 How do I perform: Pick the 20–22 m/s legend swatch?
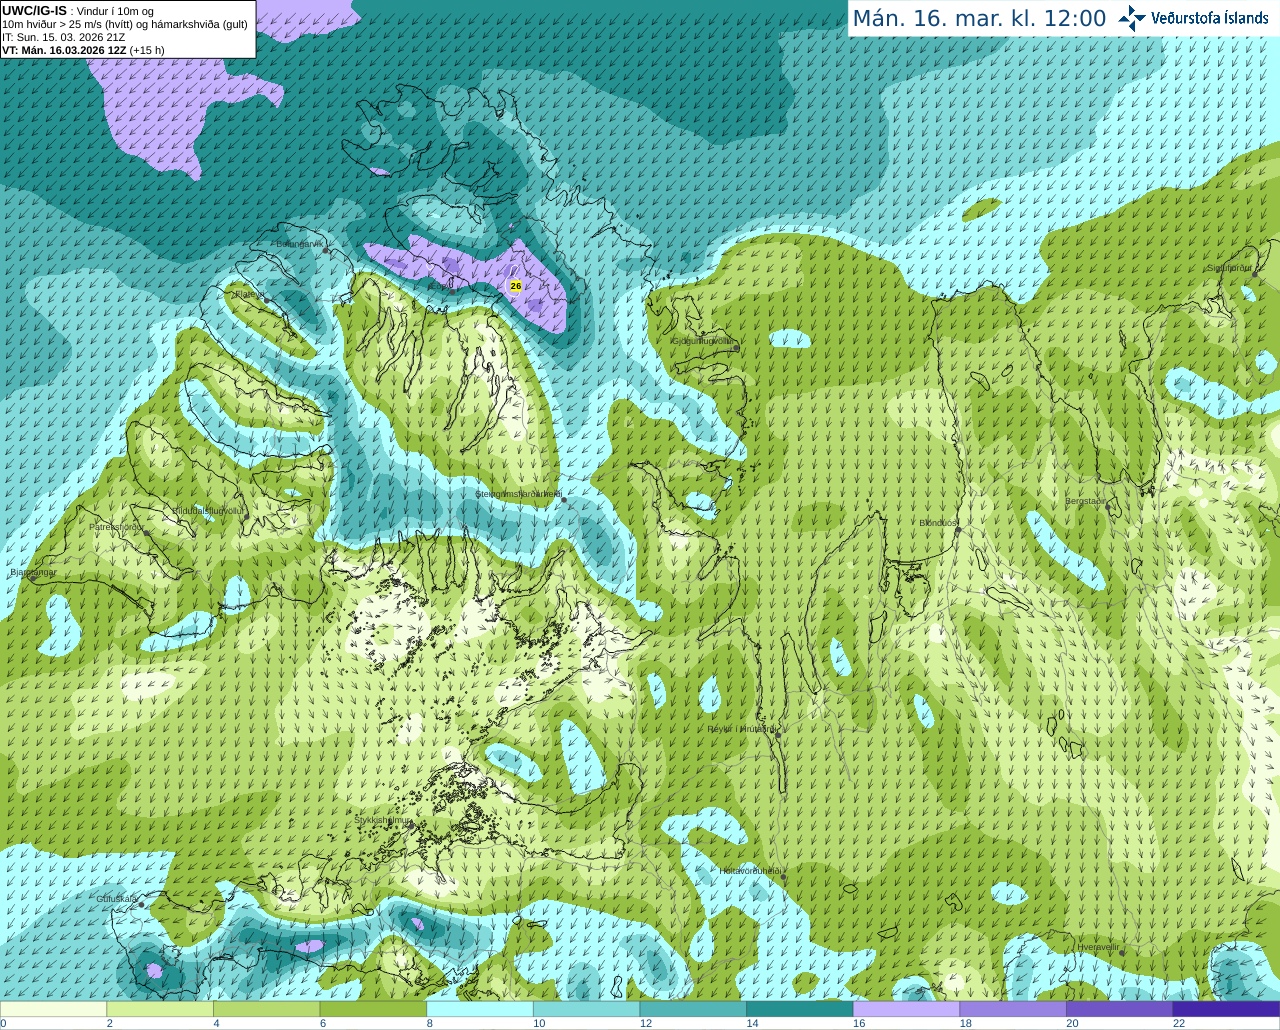click(x=1120, y=1009)
